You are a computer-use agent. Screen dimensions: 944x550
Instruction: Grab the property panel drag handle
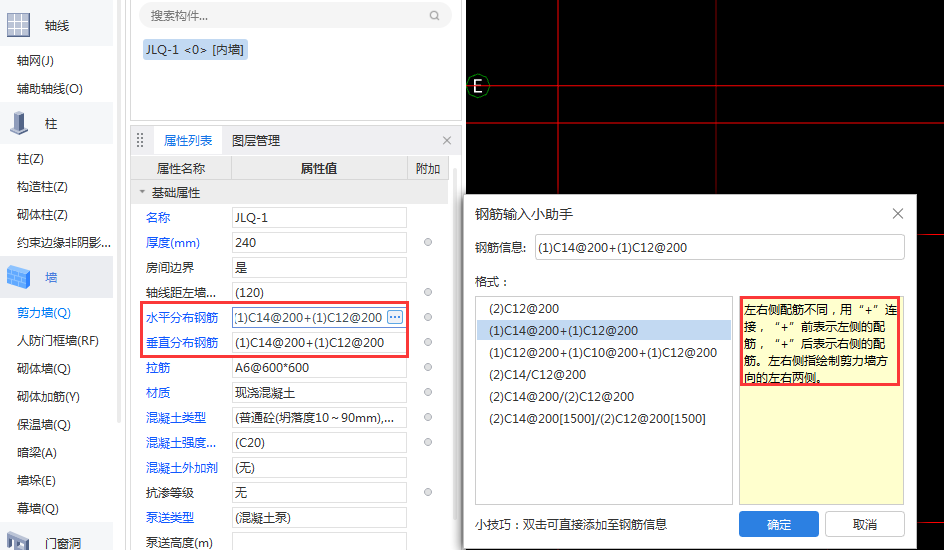tap(140, 140)
